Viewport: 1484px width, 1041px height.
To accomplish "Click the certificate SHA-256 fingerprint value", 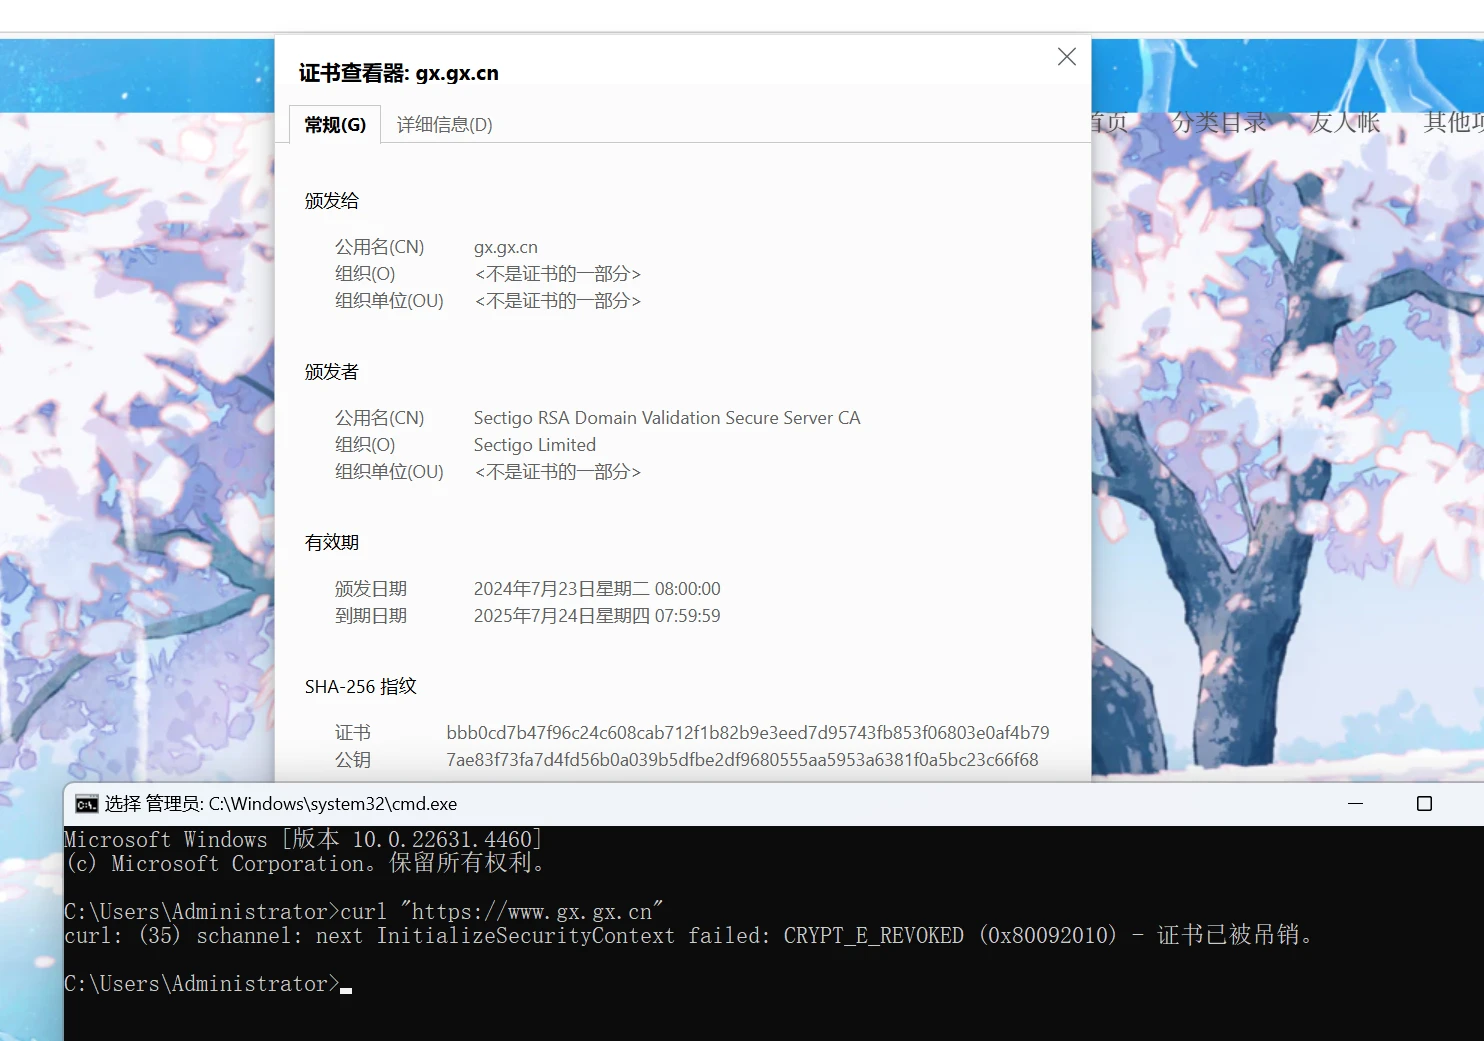I will 747,733.
